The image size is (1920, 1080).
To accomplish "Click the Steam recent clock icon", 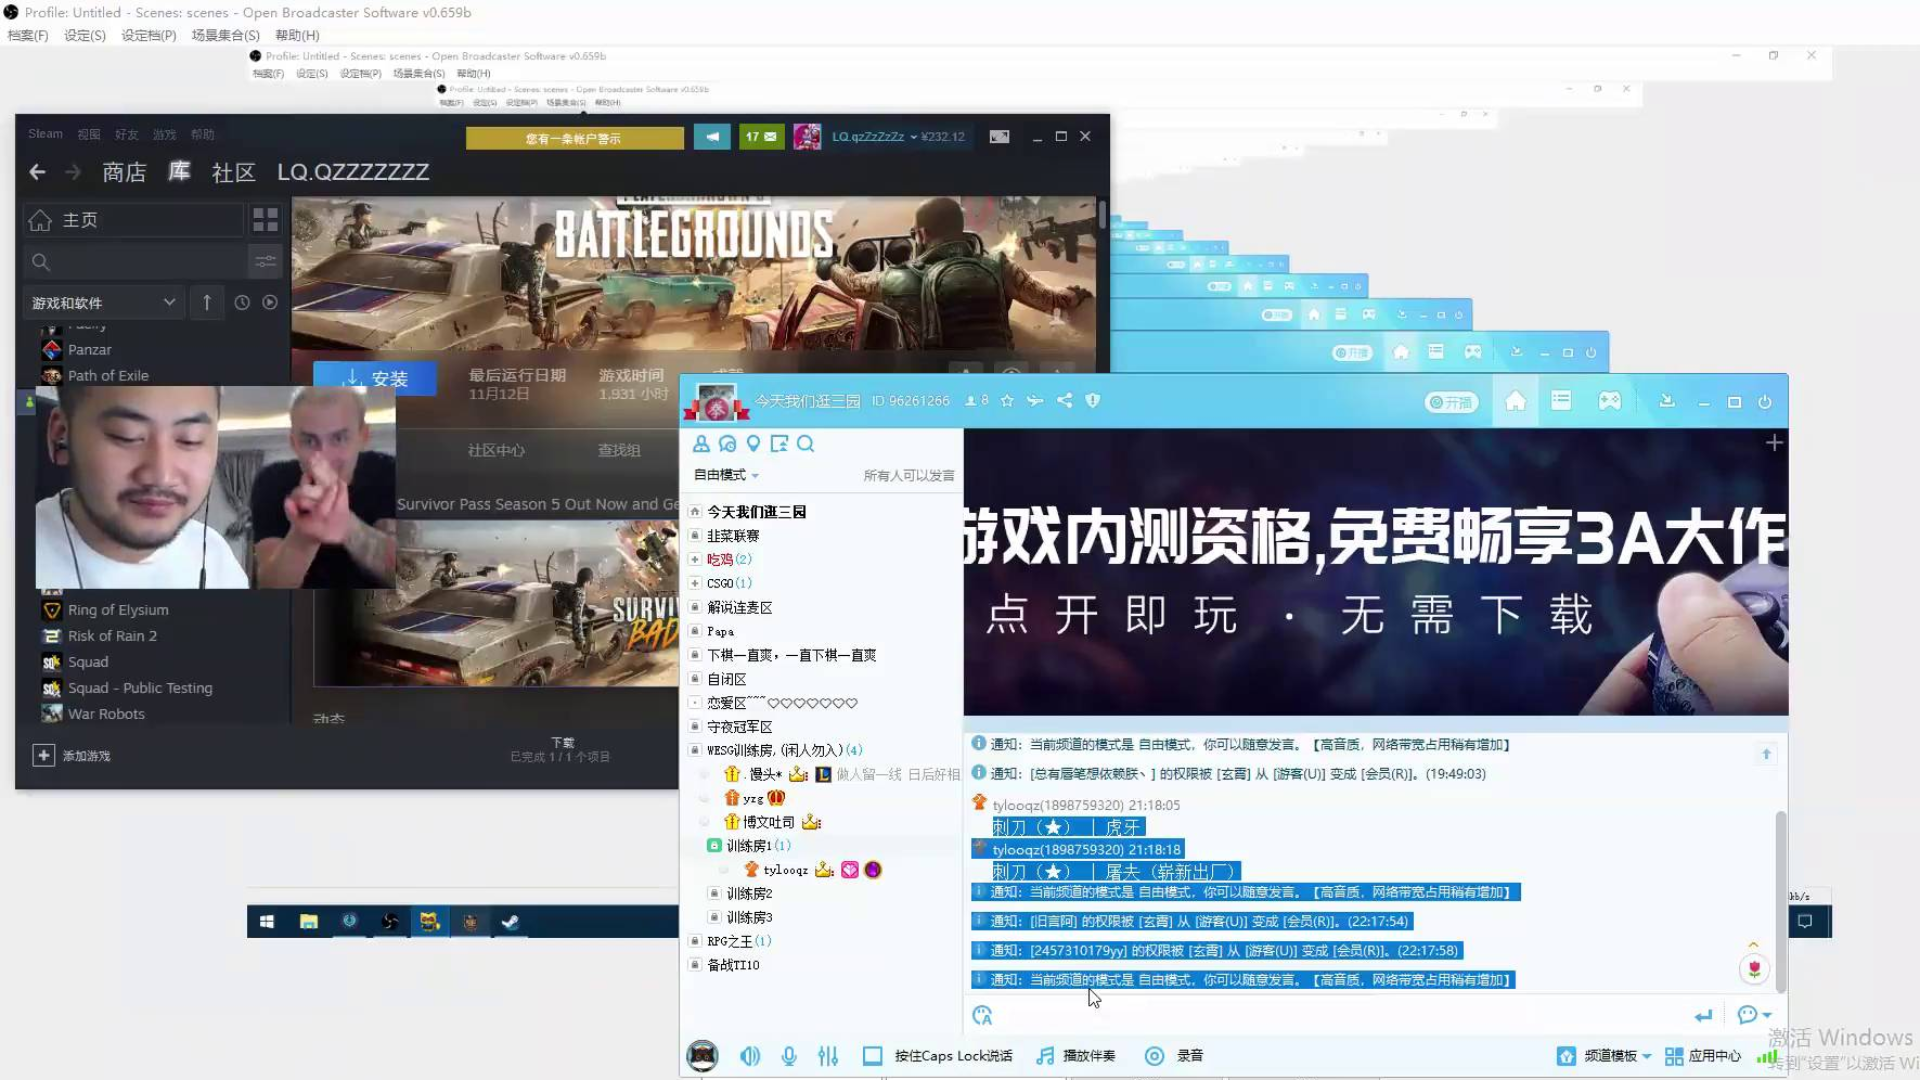I will [242, 302].
